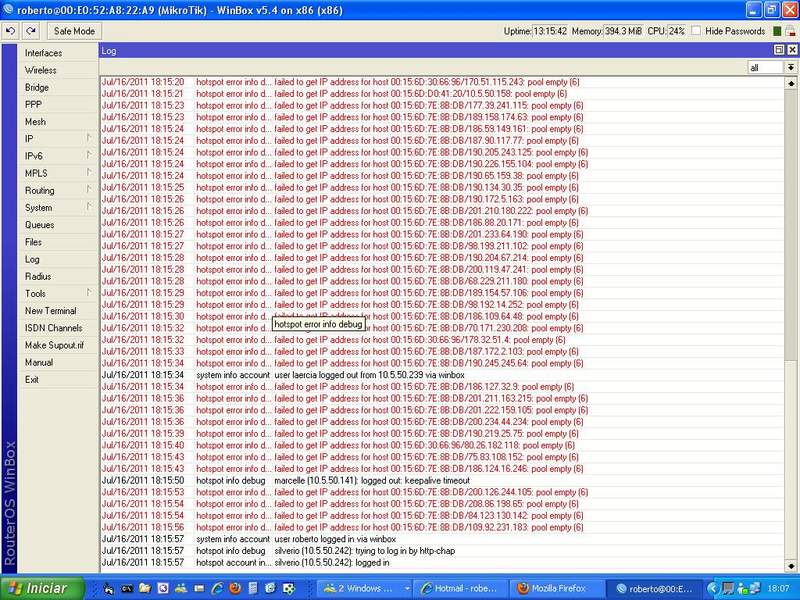Open the PPP menu item
800x600 pixels.
57,105
